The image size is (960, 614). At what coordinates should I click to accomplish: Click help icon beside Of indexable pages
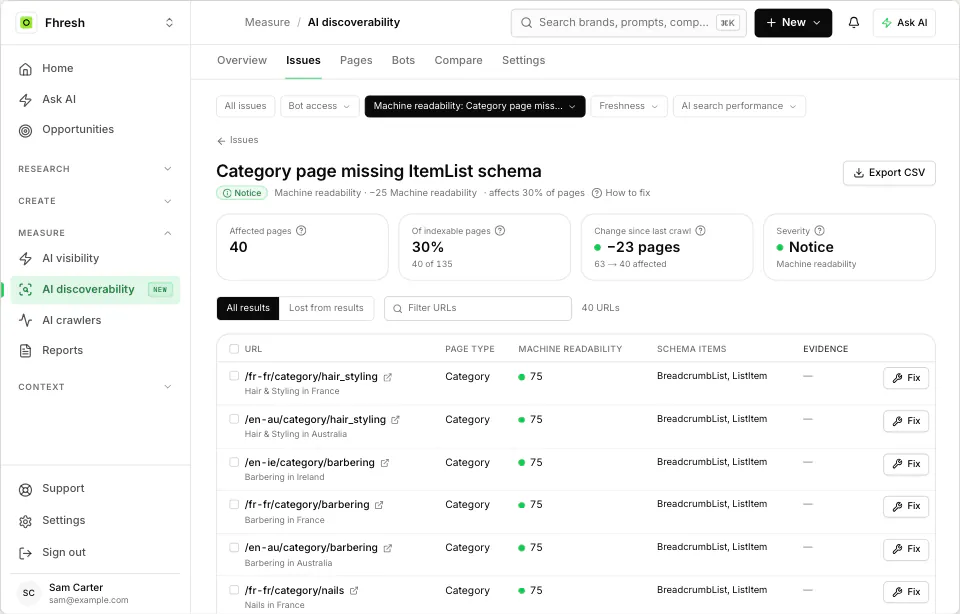(x=500, y=231)
